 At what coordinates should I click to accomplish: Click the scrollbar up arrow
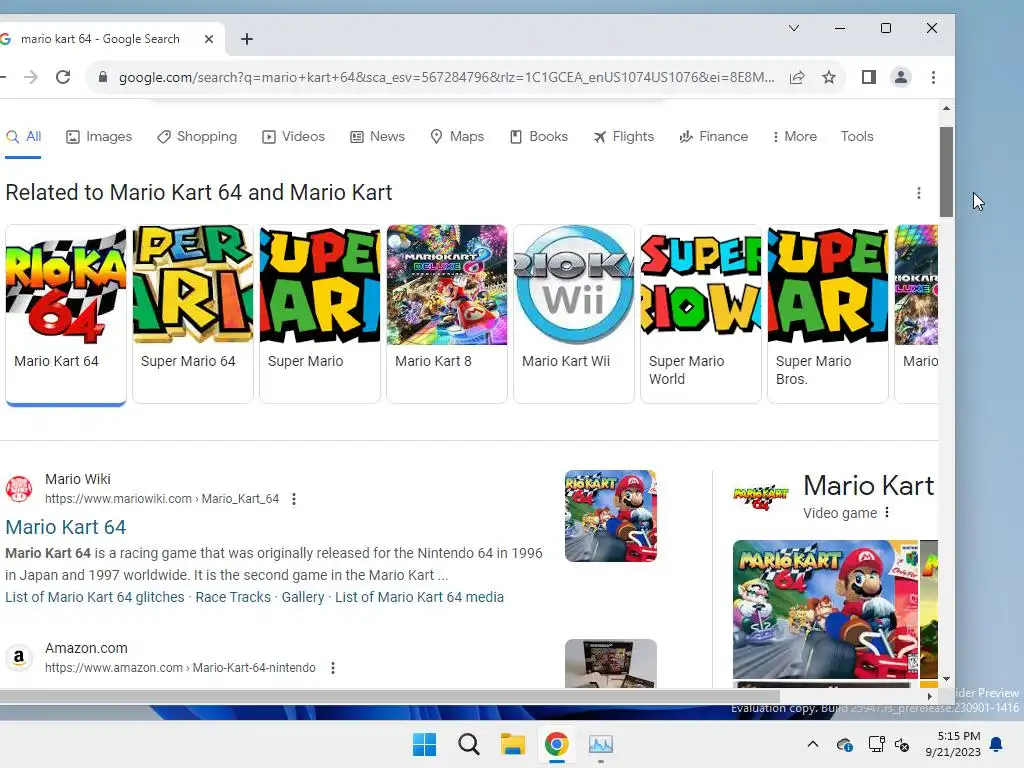[x=946, y=108]
